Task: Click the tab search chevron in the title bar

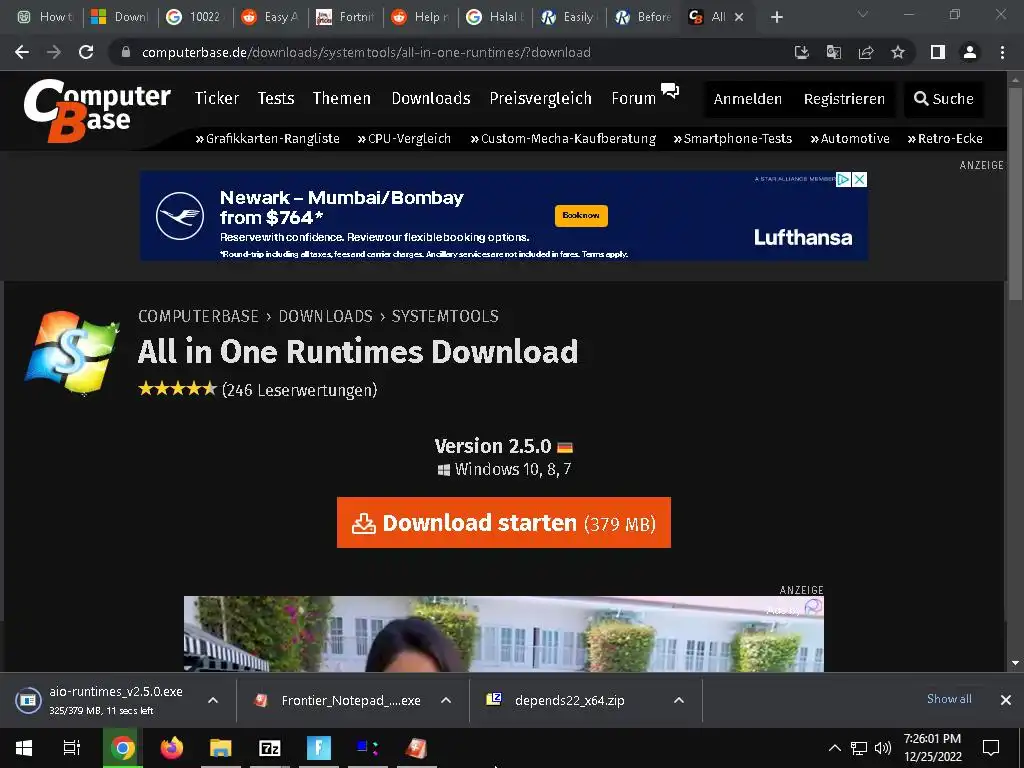Action: point(863,14)
